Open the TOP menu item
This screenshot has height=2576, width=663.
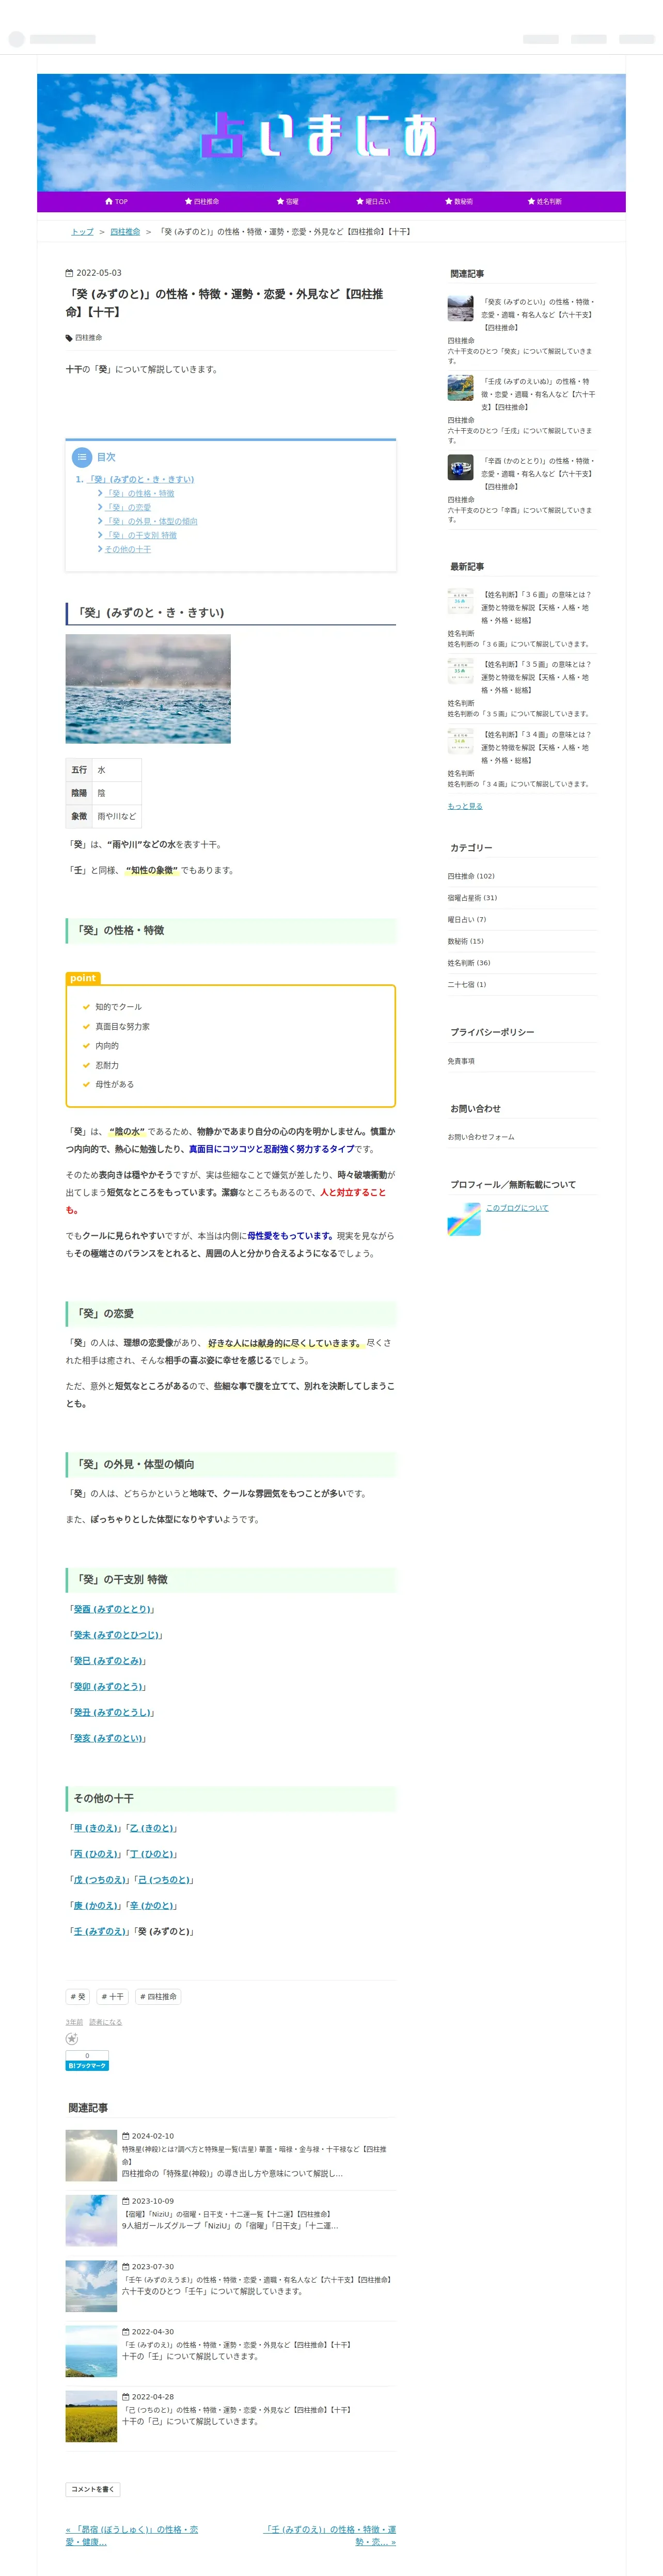coord(116,202)
